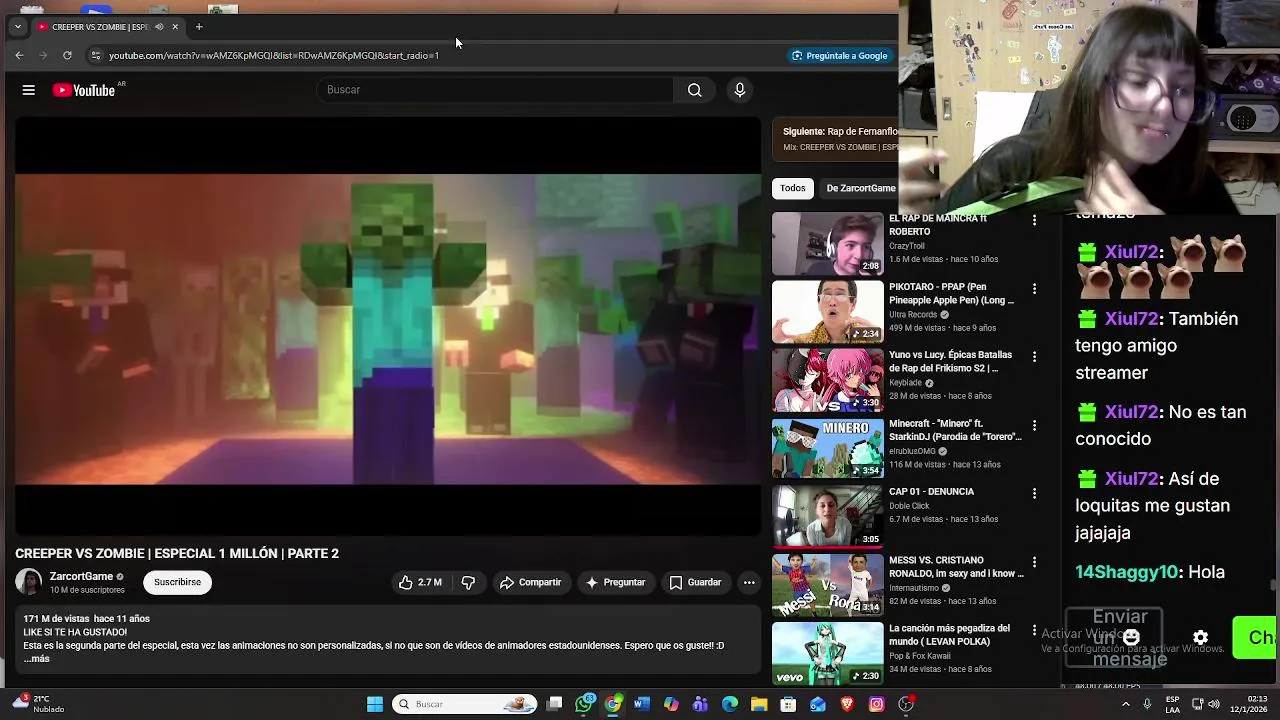Open Yuno vs Lucy video thumbnail
The image size is (1280, 720).
[x=828, y=379]
